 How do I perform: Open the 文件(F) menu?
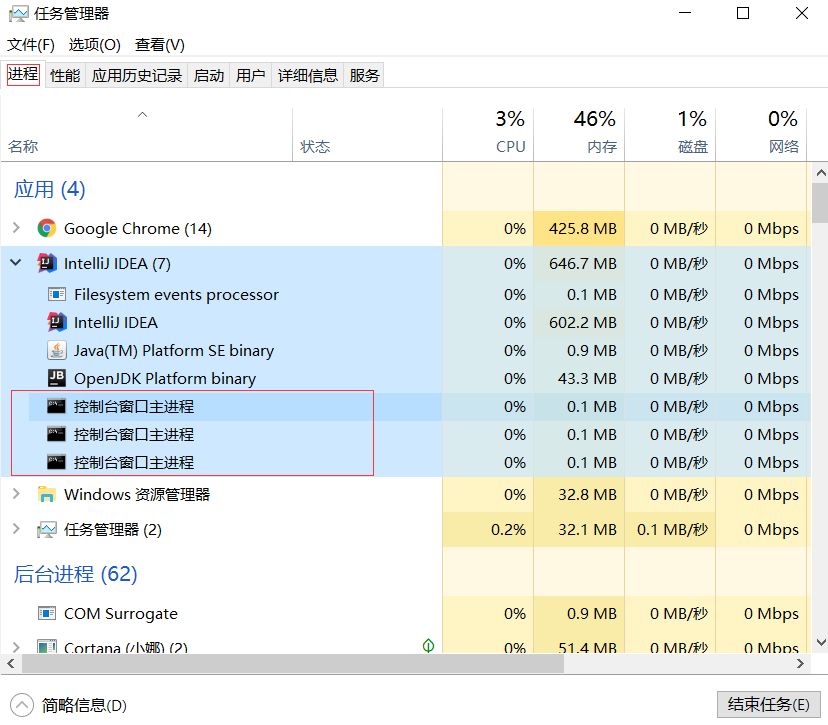pyautogui.click(x=31, y=45)
